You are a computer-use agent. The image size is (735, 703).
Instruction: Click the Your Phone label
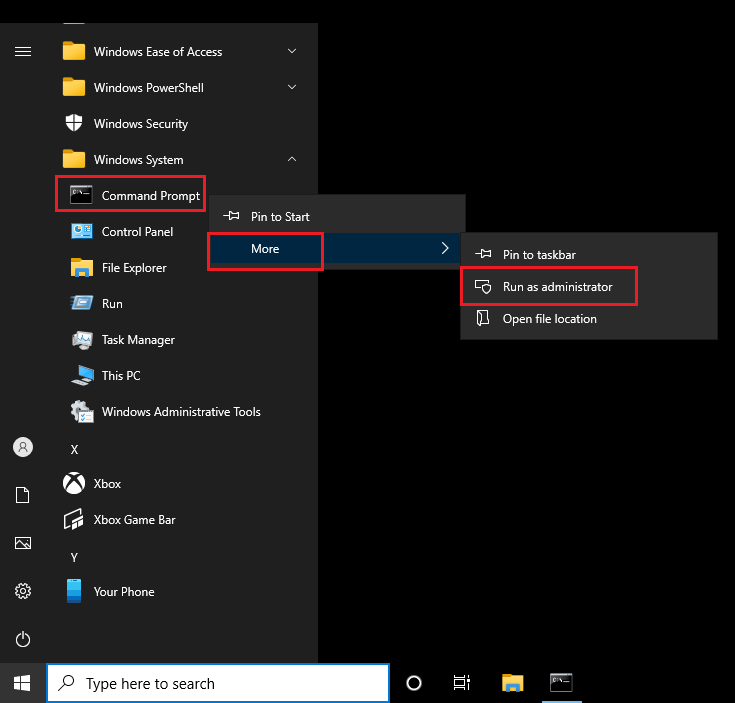click(x=124, y=592)
